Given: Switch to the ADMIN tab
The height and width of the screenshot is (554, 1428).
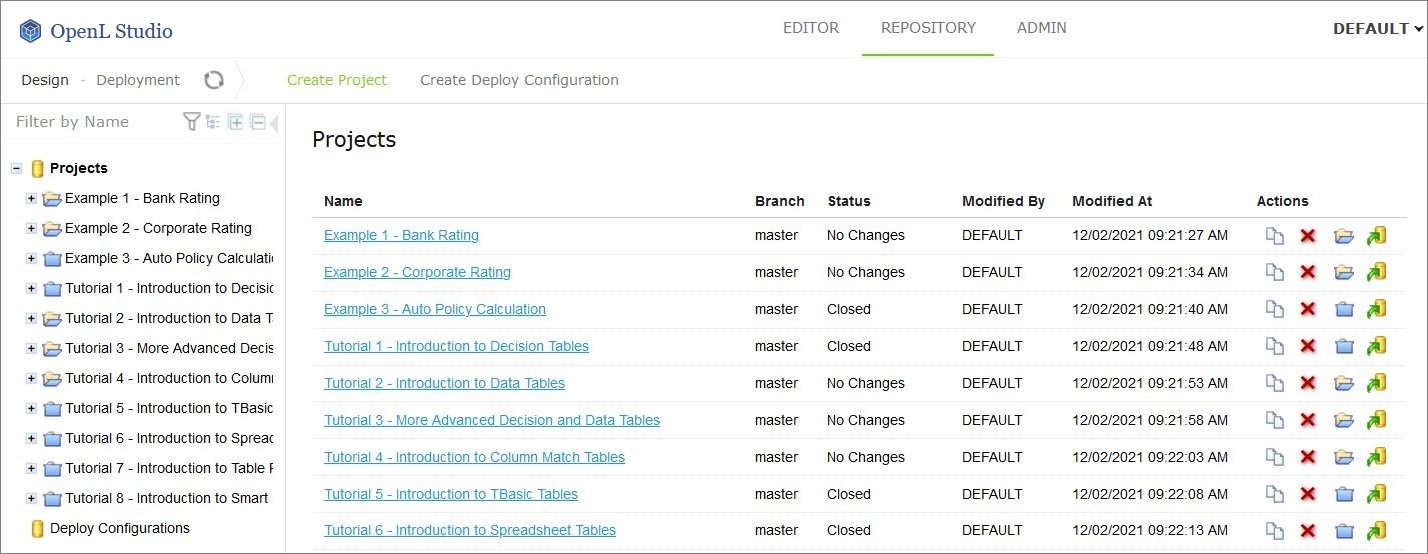Looking at the screenshot, I should pyautogui.click(x=1041, y=28).
